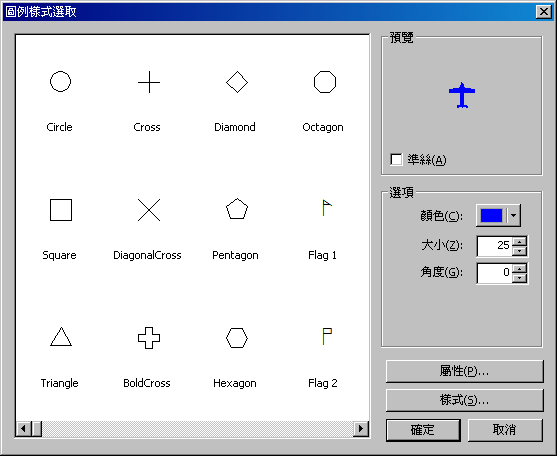Image resolution: width=557 pixels, height=456 pixels.
Task: Enable the 準絲(A) checkbox
Action: (396, 159)
